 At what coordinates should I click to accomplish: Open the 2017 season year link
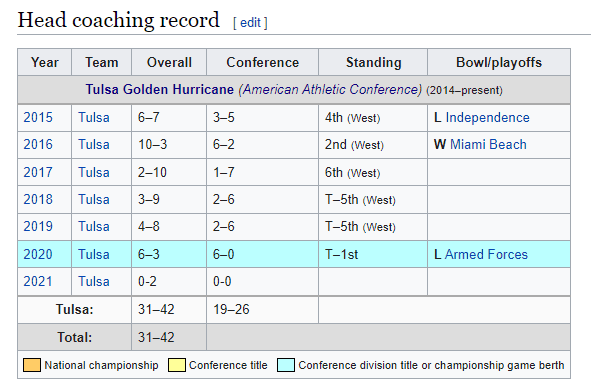tap(38, 172)
